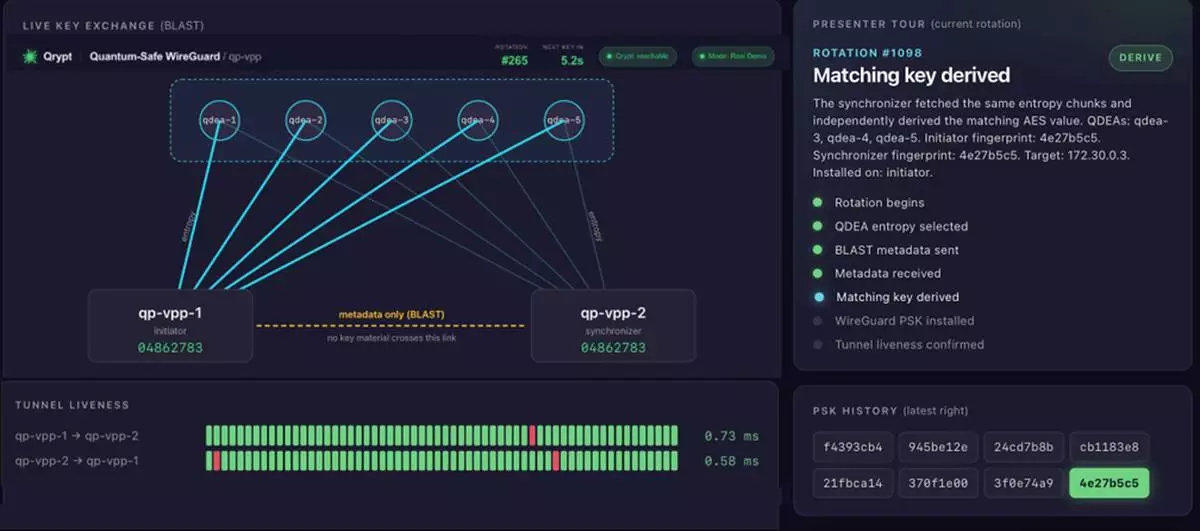Select the qdea-1 entropy node
1200x531 pixels.
click(219, 121)
